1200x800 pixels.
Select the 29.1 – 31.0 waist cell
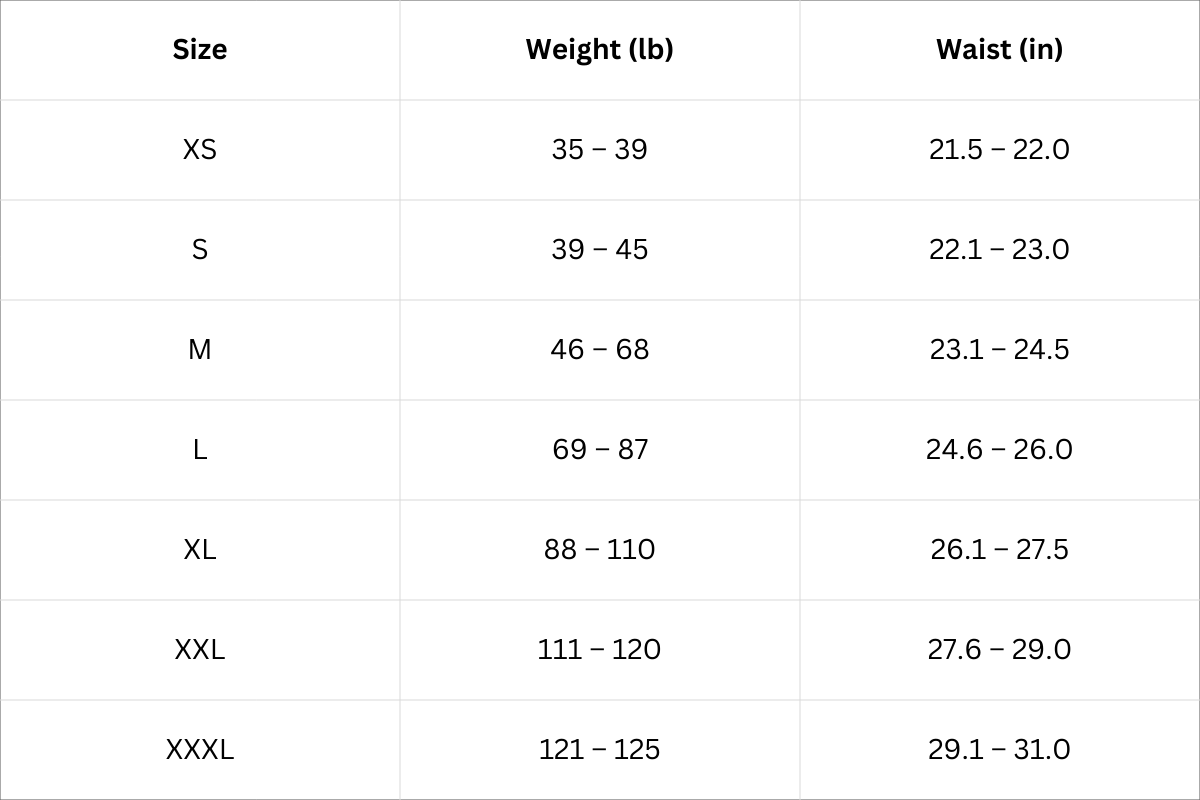(999, 749)
